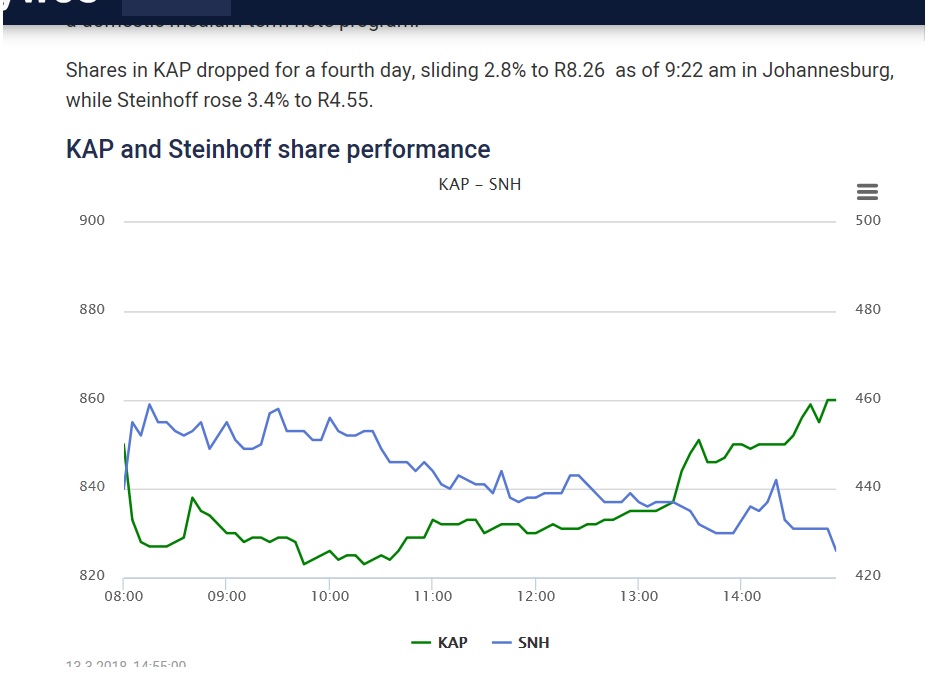This screenshot has width=946, height=692.
Task: Click the 420 label on right axis
Action: coord(869,577)
